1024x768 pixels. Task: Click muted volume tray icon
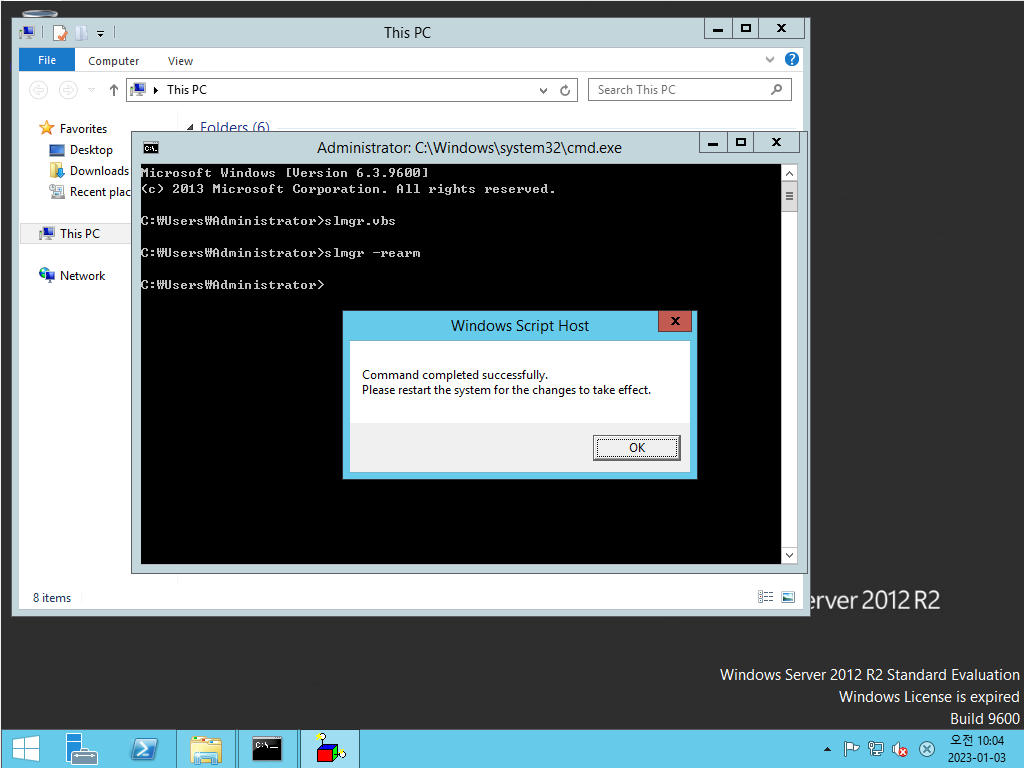tap(900, 749)
